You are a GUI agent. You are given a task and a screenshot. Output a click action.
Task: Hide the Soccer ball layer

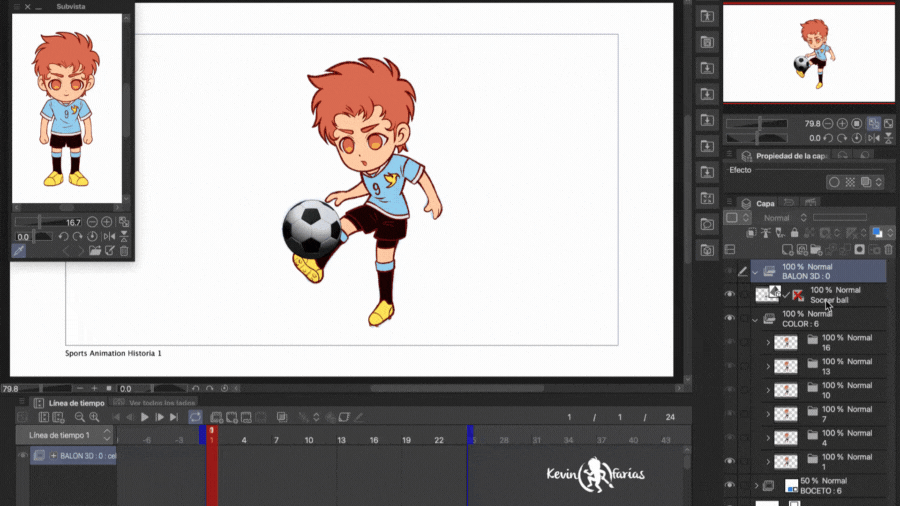pos(730,294)
